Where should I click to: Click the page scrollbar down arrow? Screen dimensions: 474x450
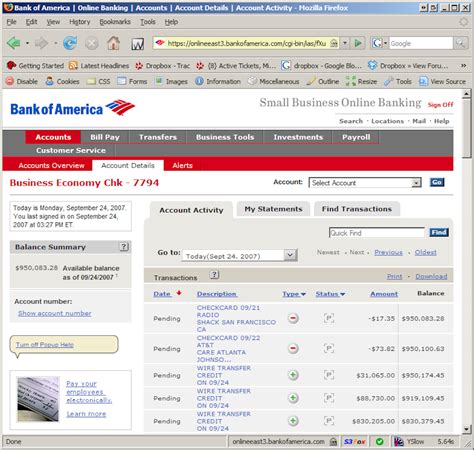coord(467,429)
